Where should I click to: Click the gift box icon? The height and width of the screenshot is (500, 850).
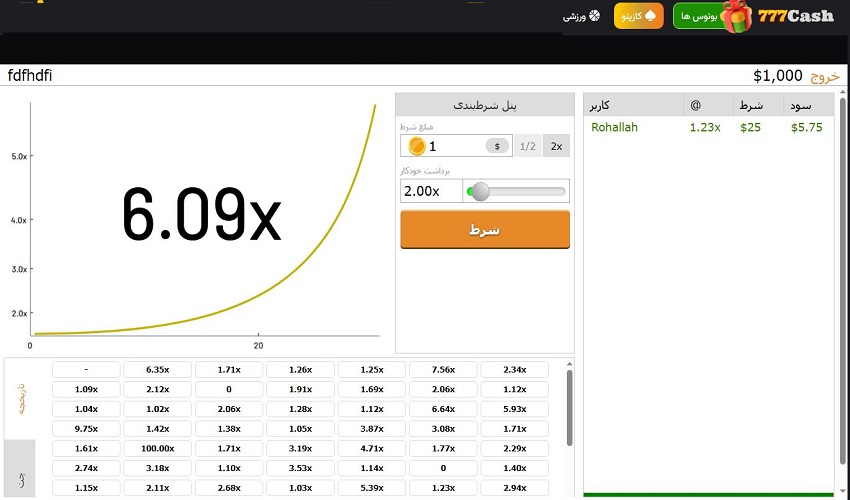737,15
